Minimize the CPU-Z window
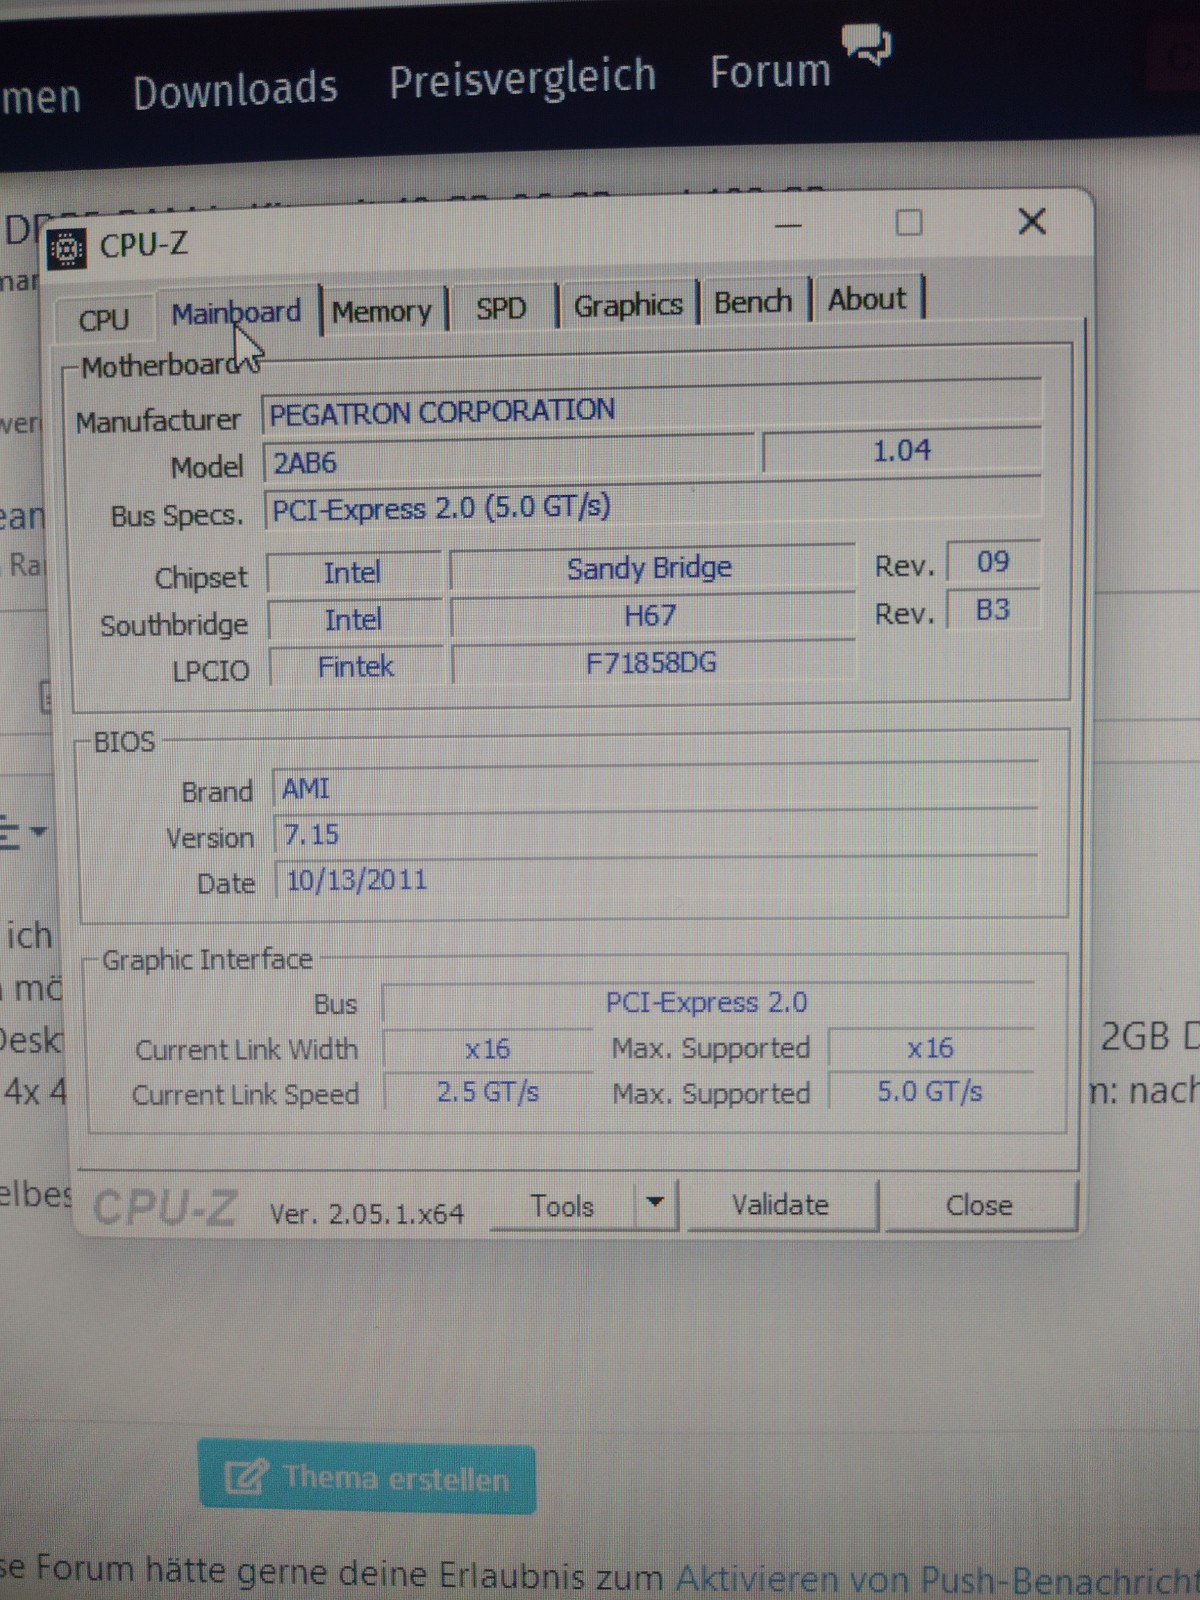Image resolution: width=1200 pixels, height=1600 pixels. (x=789, y=226)
